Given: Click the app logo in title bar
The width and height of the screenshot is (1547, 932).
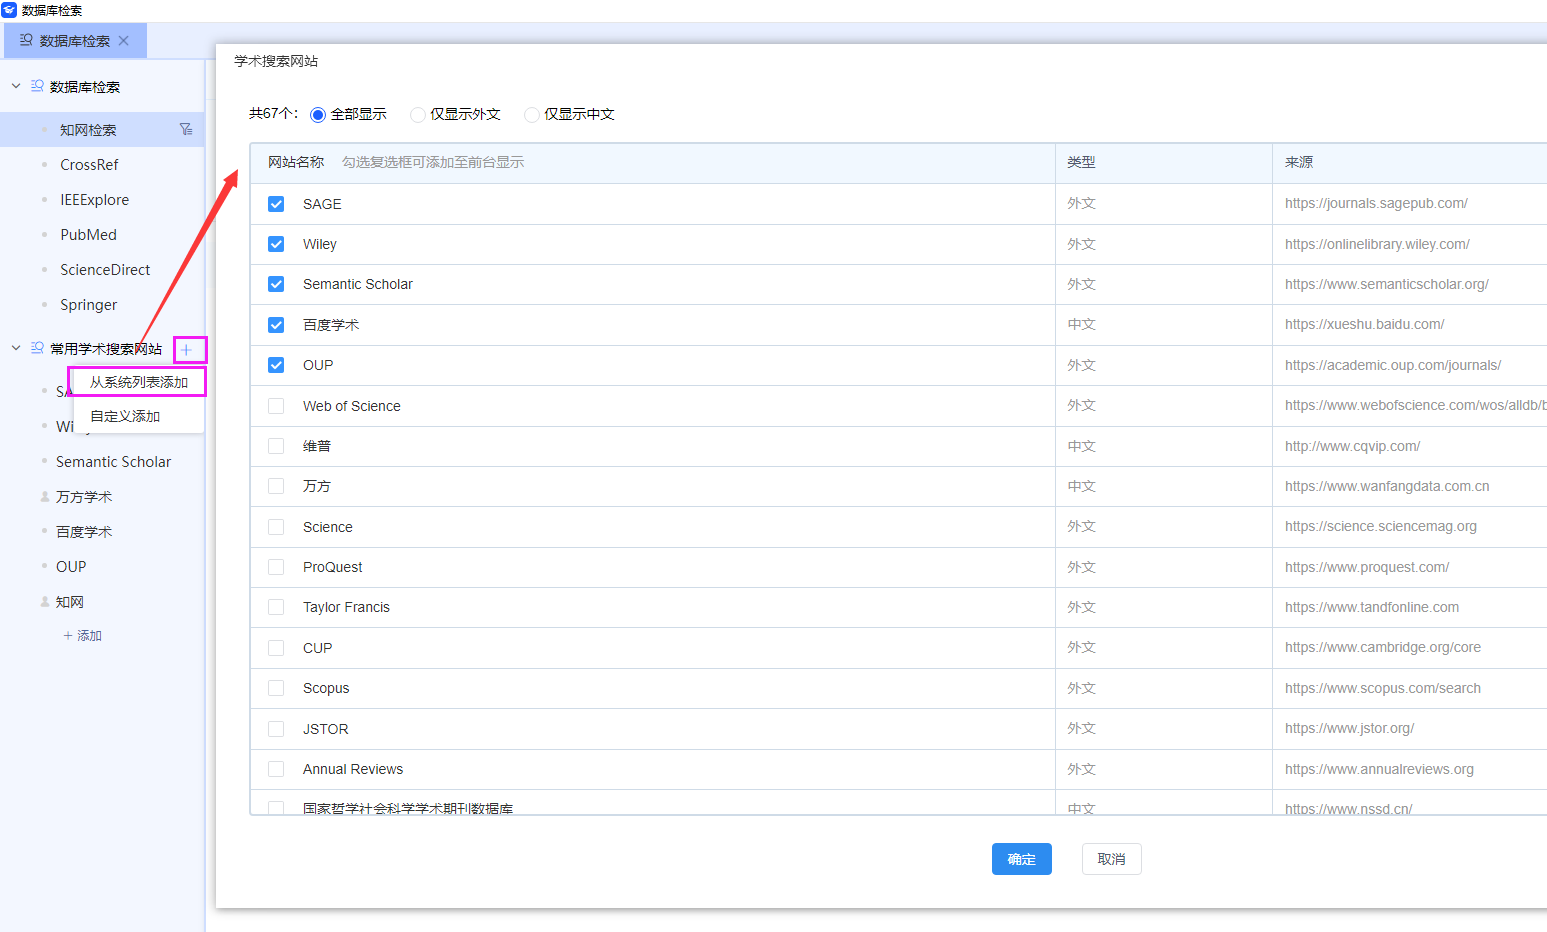Looking at the screenshot, I should click(9, 10).
